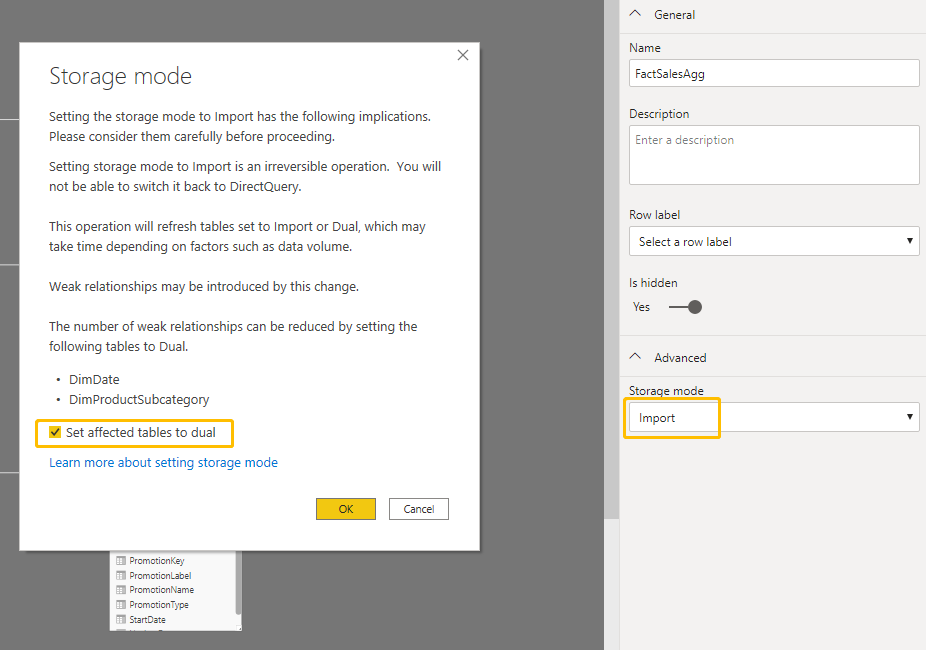The image size is (926, 650).
Task: Click the PromotionKey field name
Action: point(156,561)
